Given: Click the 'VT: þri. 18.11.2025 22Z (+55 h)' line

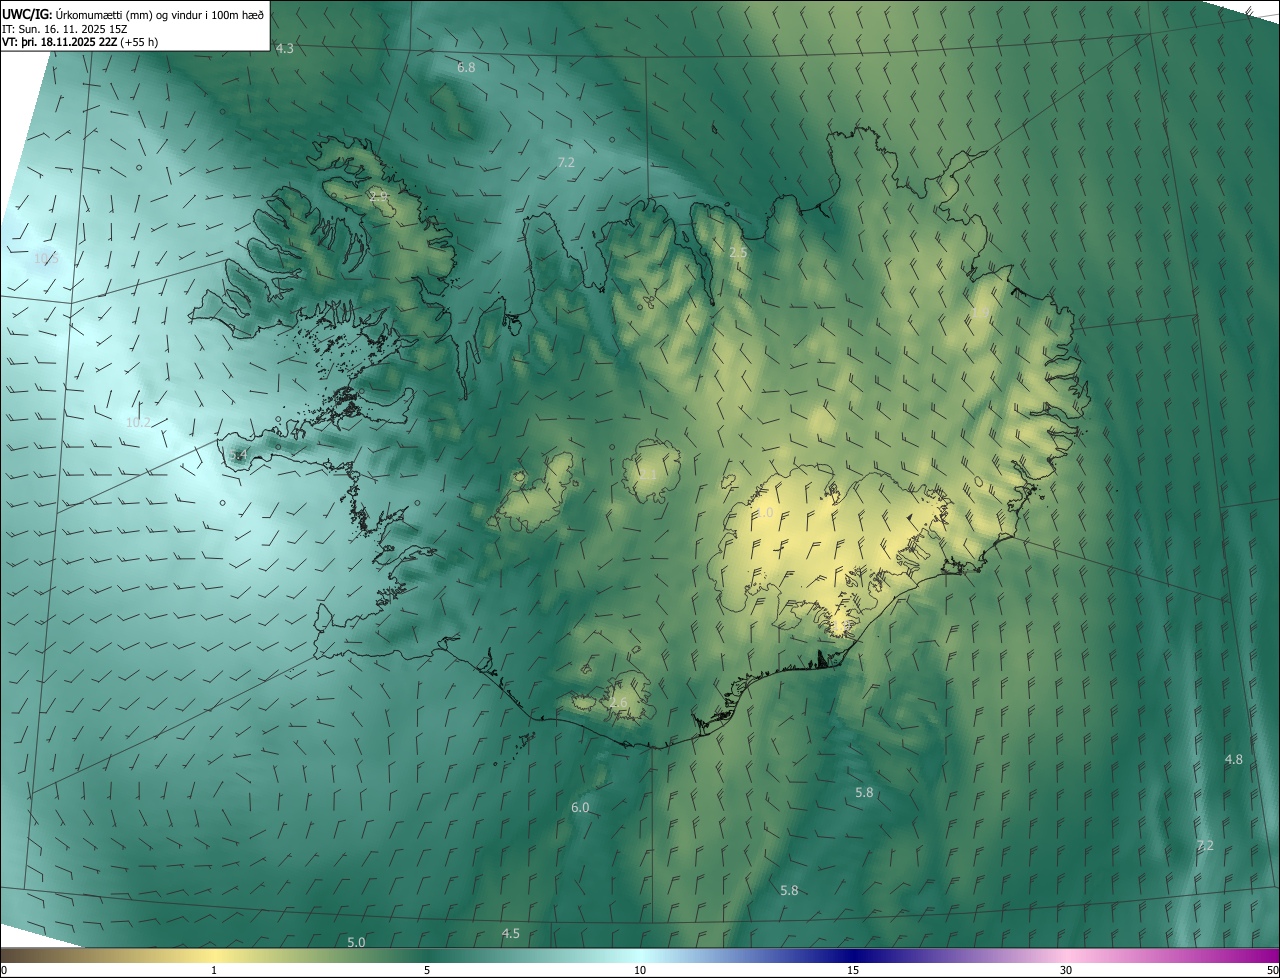Looking at the screenshot, I should [80, 42].
